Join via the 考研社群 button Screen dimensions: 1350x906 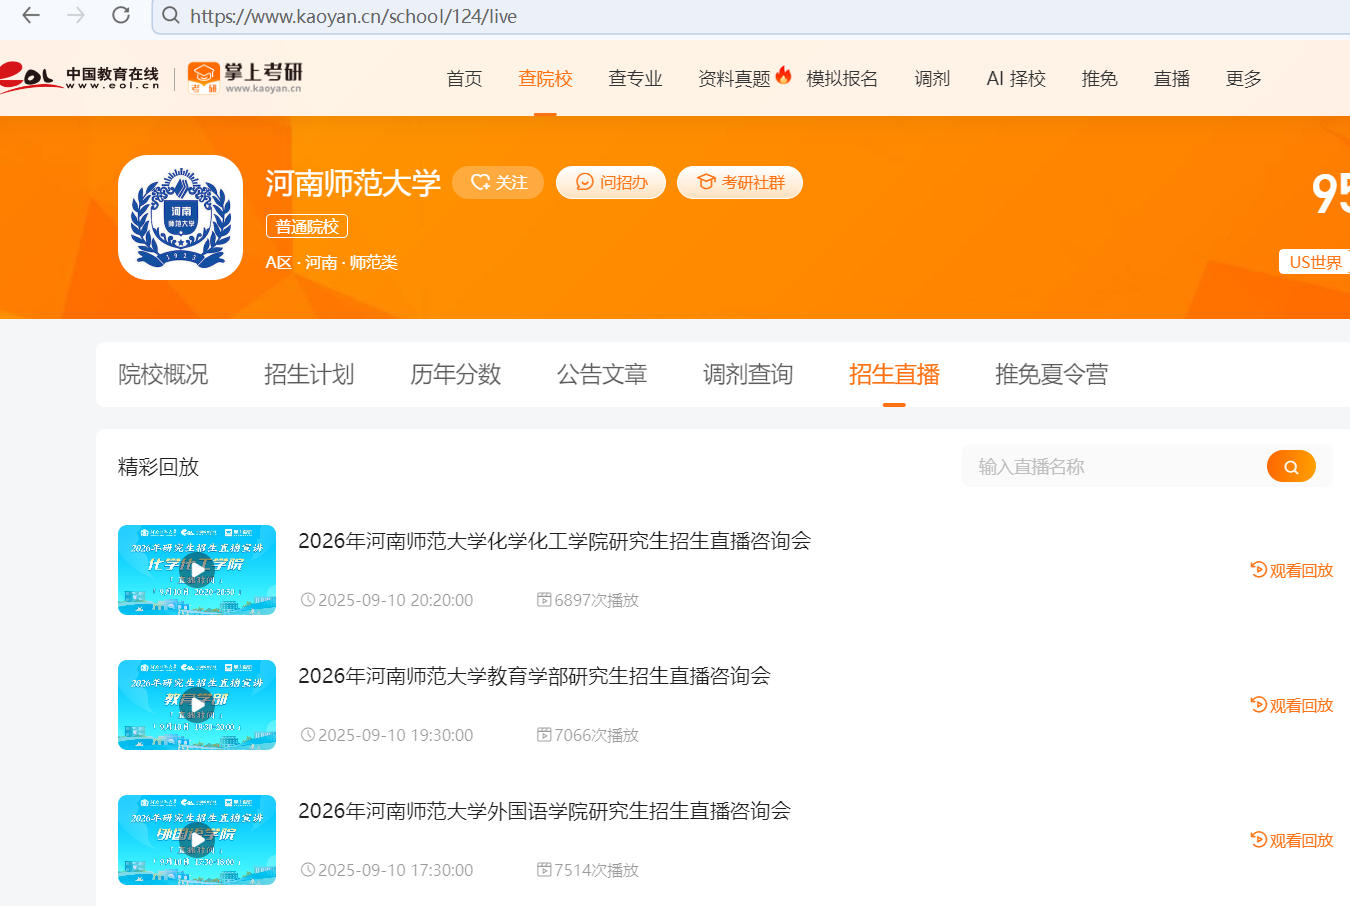[x=740, y=182]
